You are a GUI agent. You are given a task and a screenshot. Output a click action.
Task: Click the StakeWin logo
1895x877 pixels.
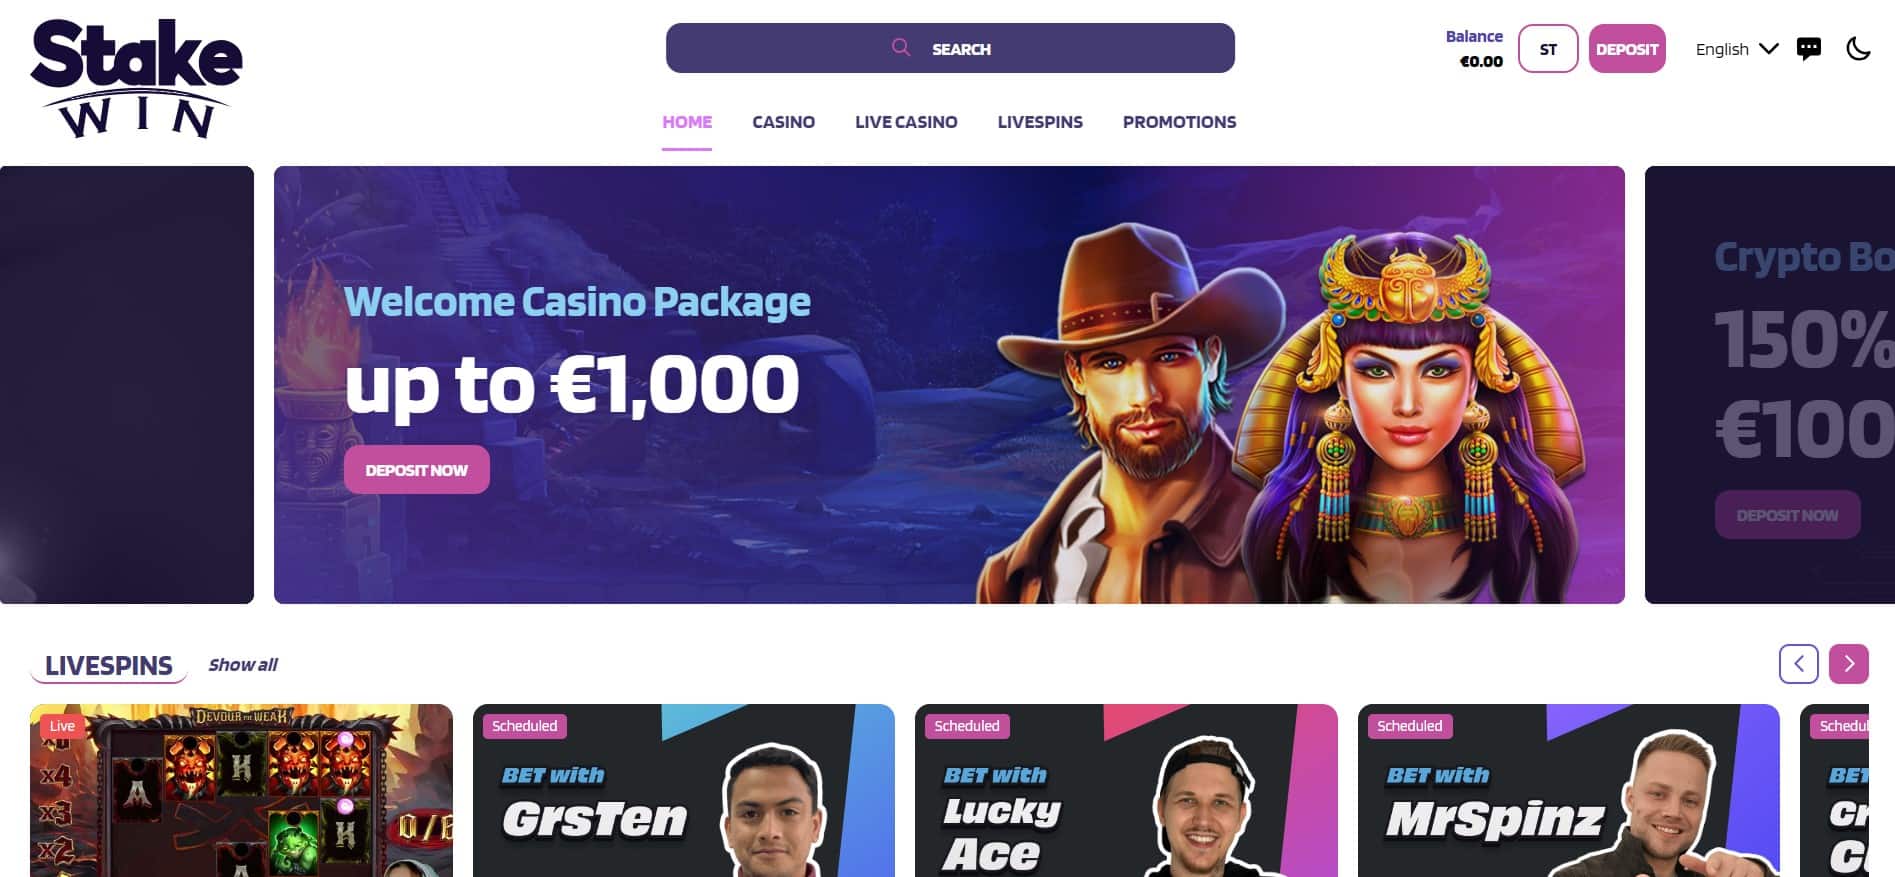tap(136, 78)
